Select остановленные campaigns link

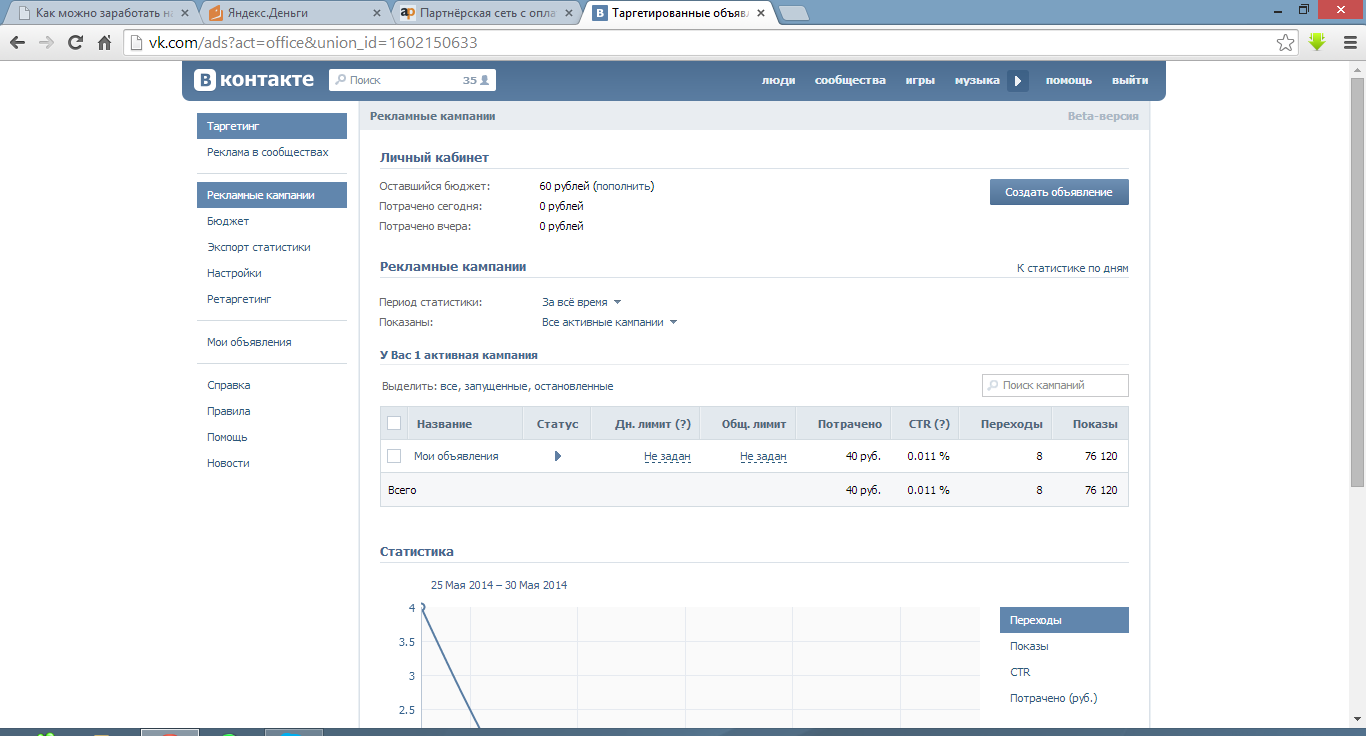[574, 386]
